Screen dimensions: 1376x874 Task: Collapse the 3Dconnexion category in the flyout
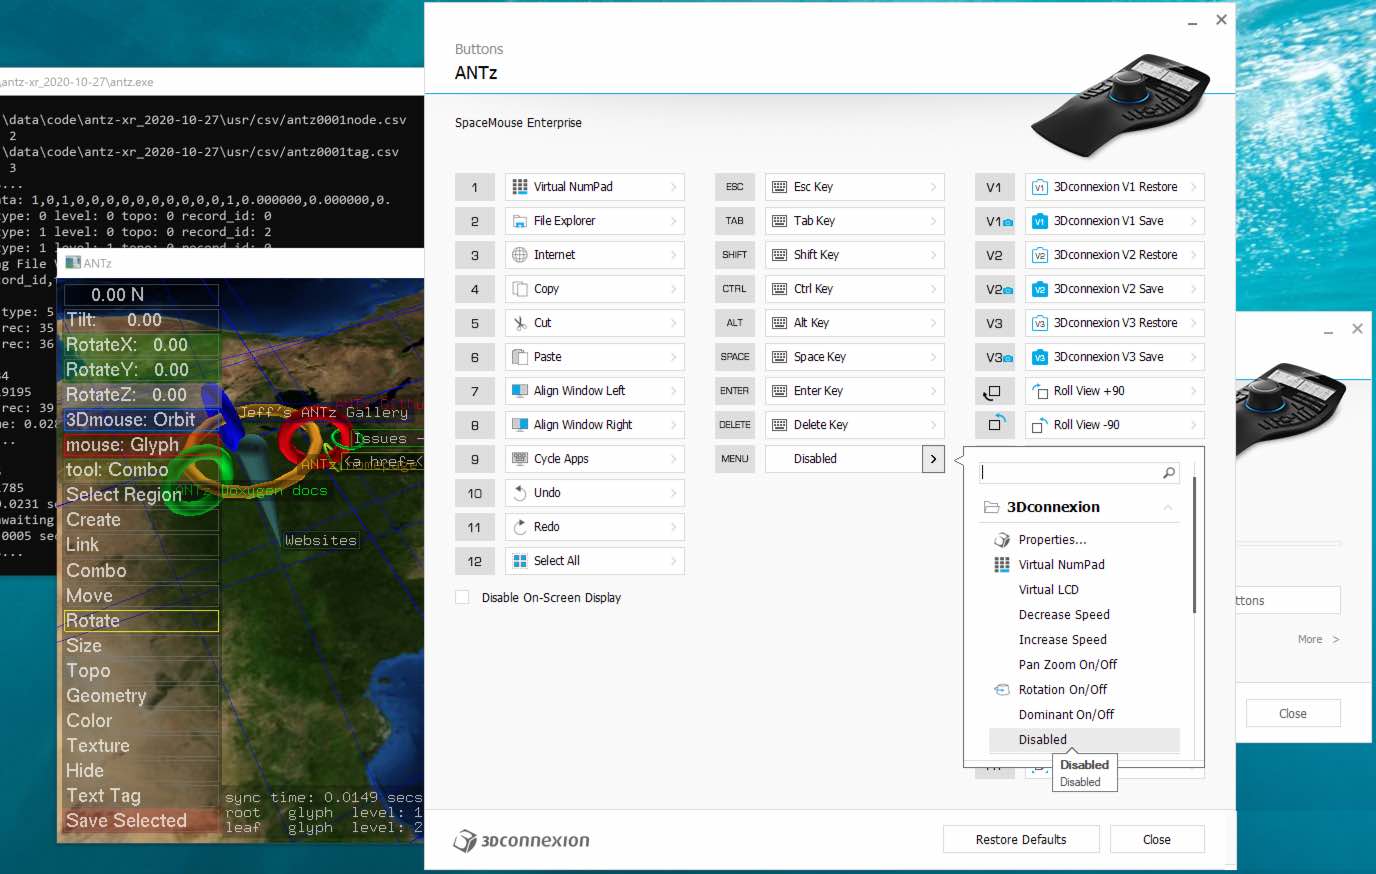[1168, 508]
